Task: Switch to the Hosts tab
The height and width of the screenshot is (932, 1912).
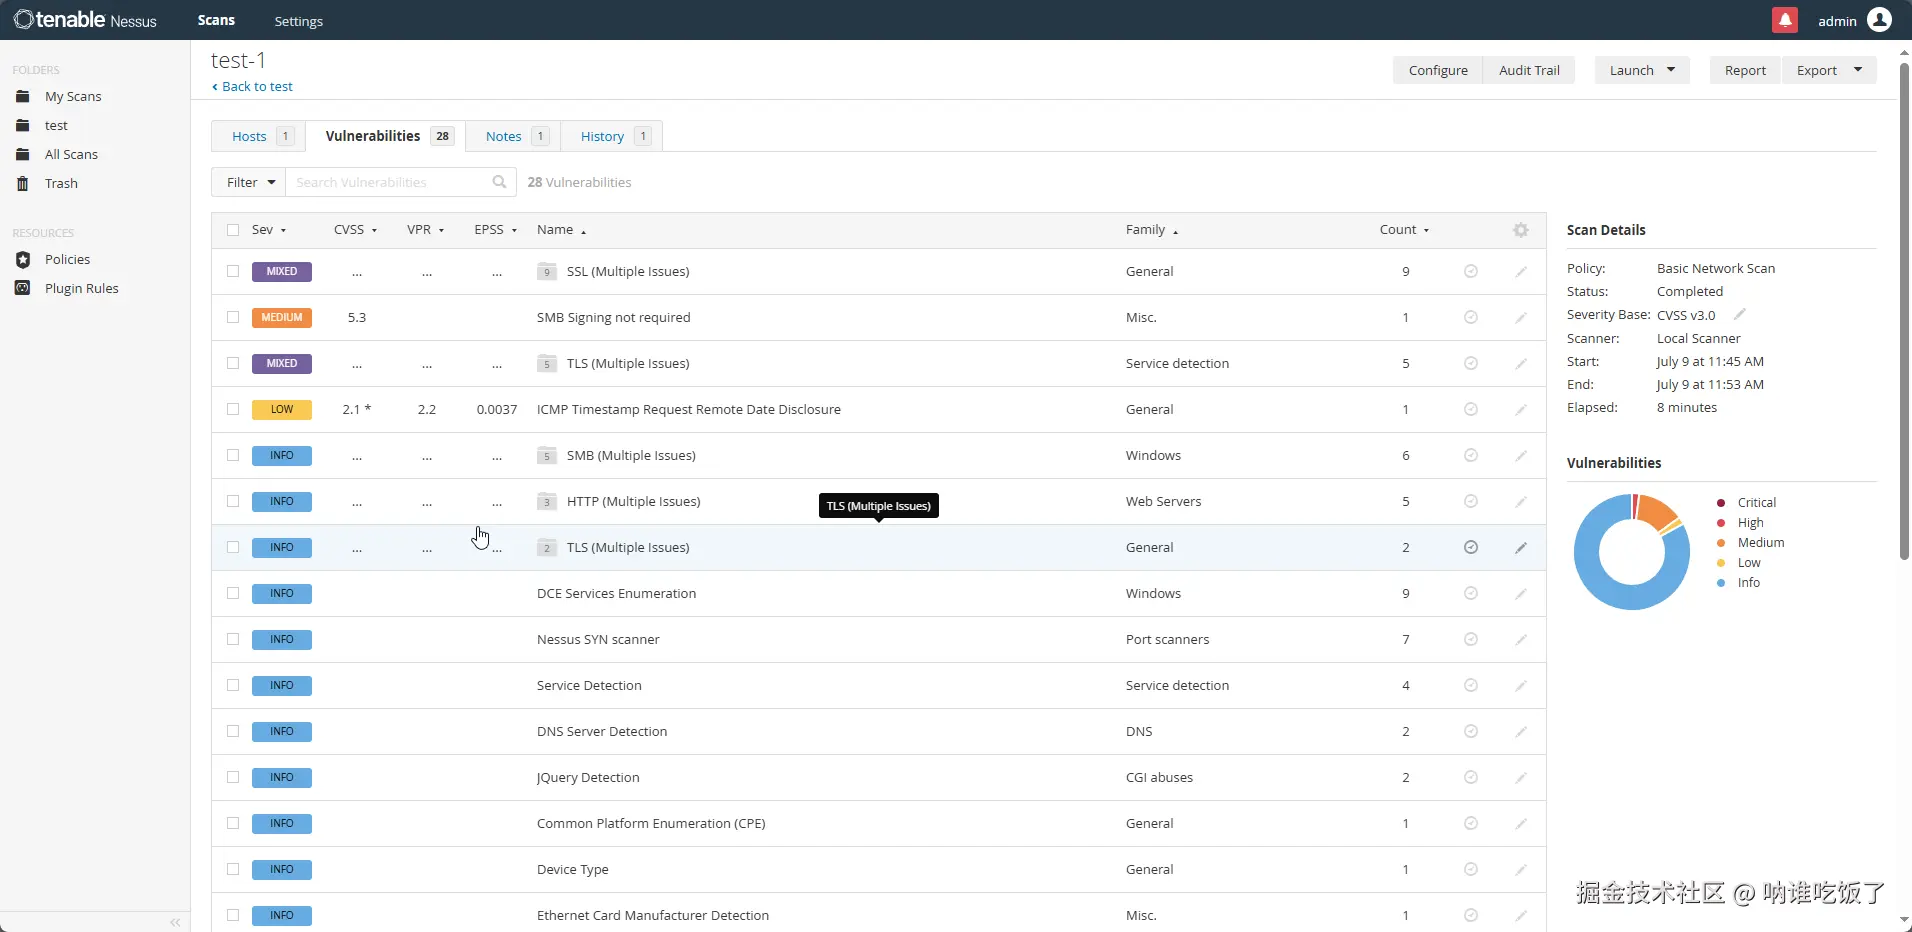Action: (x=259, y=136)
